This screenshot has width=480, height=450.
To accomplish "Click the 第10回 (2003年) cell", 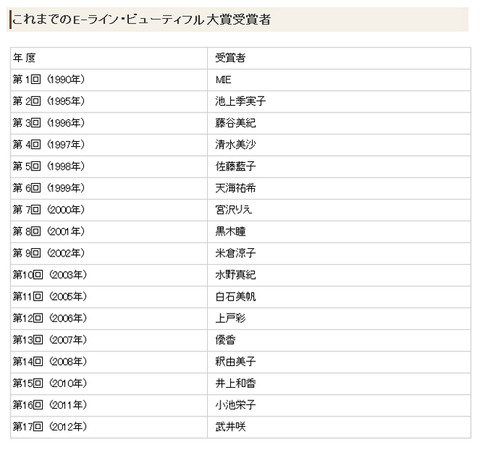I will [x=109, y=275].
